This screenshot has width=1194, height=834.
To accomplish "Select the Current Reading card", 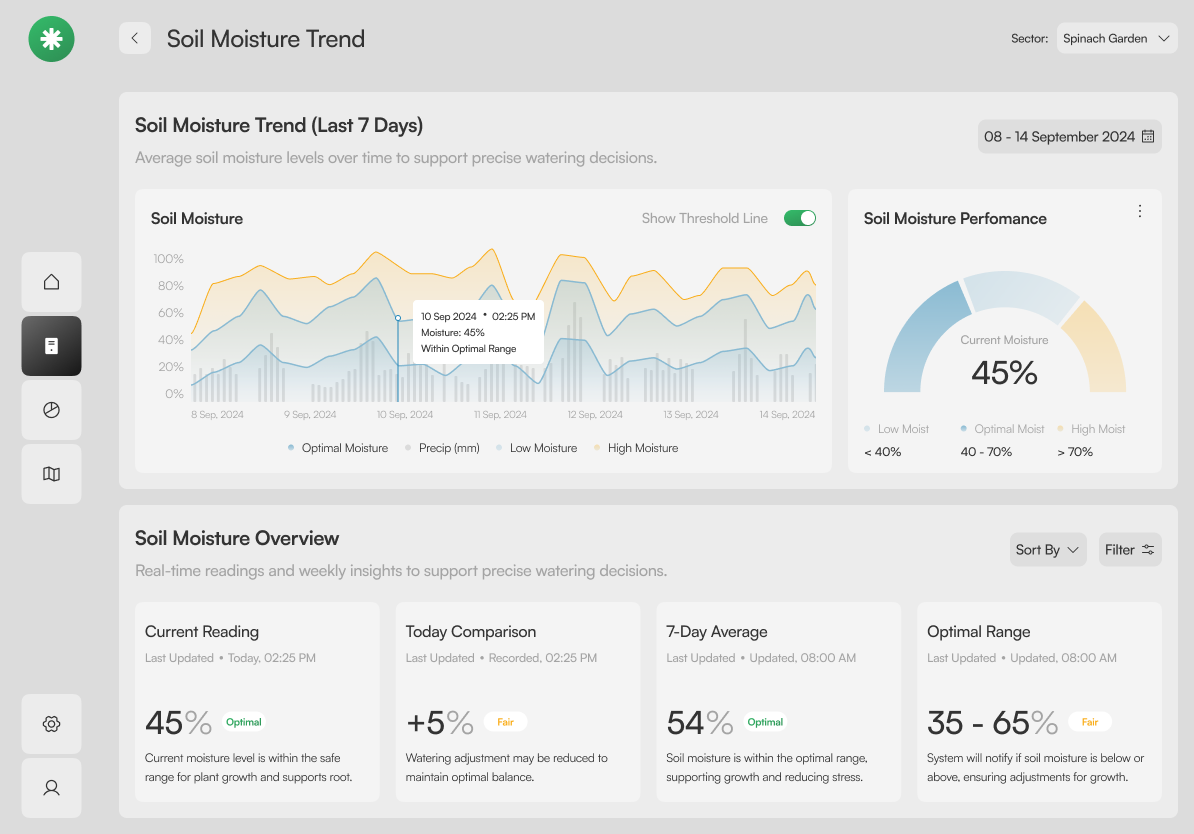I will [257, 701].
